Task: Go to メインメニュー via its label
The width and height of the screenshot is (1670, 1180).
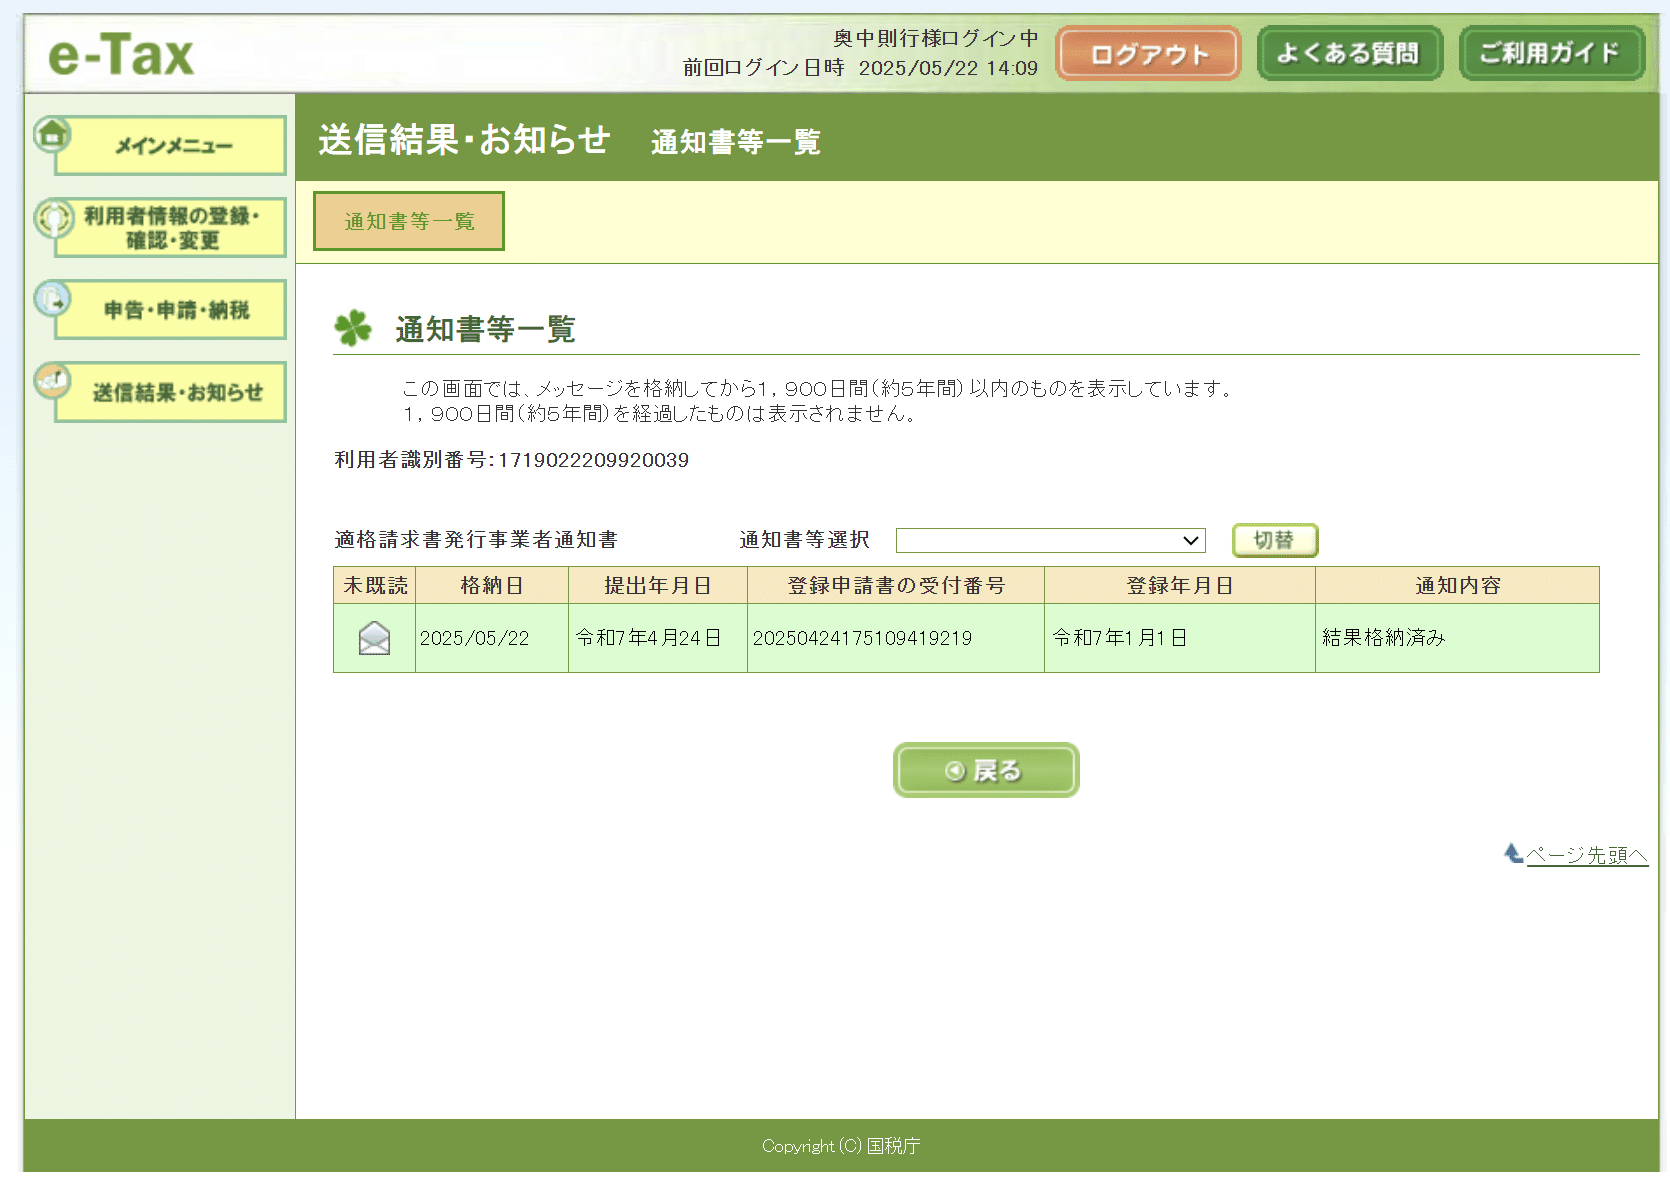Action: 173,146
